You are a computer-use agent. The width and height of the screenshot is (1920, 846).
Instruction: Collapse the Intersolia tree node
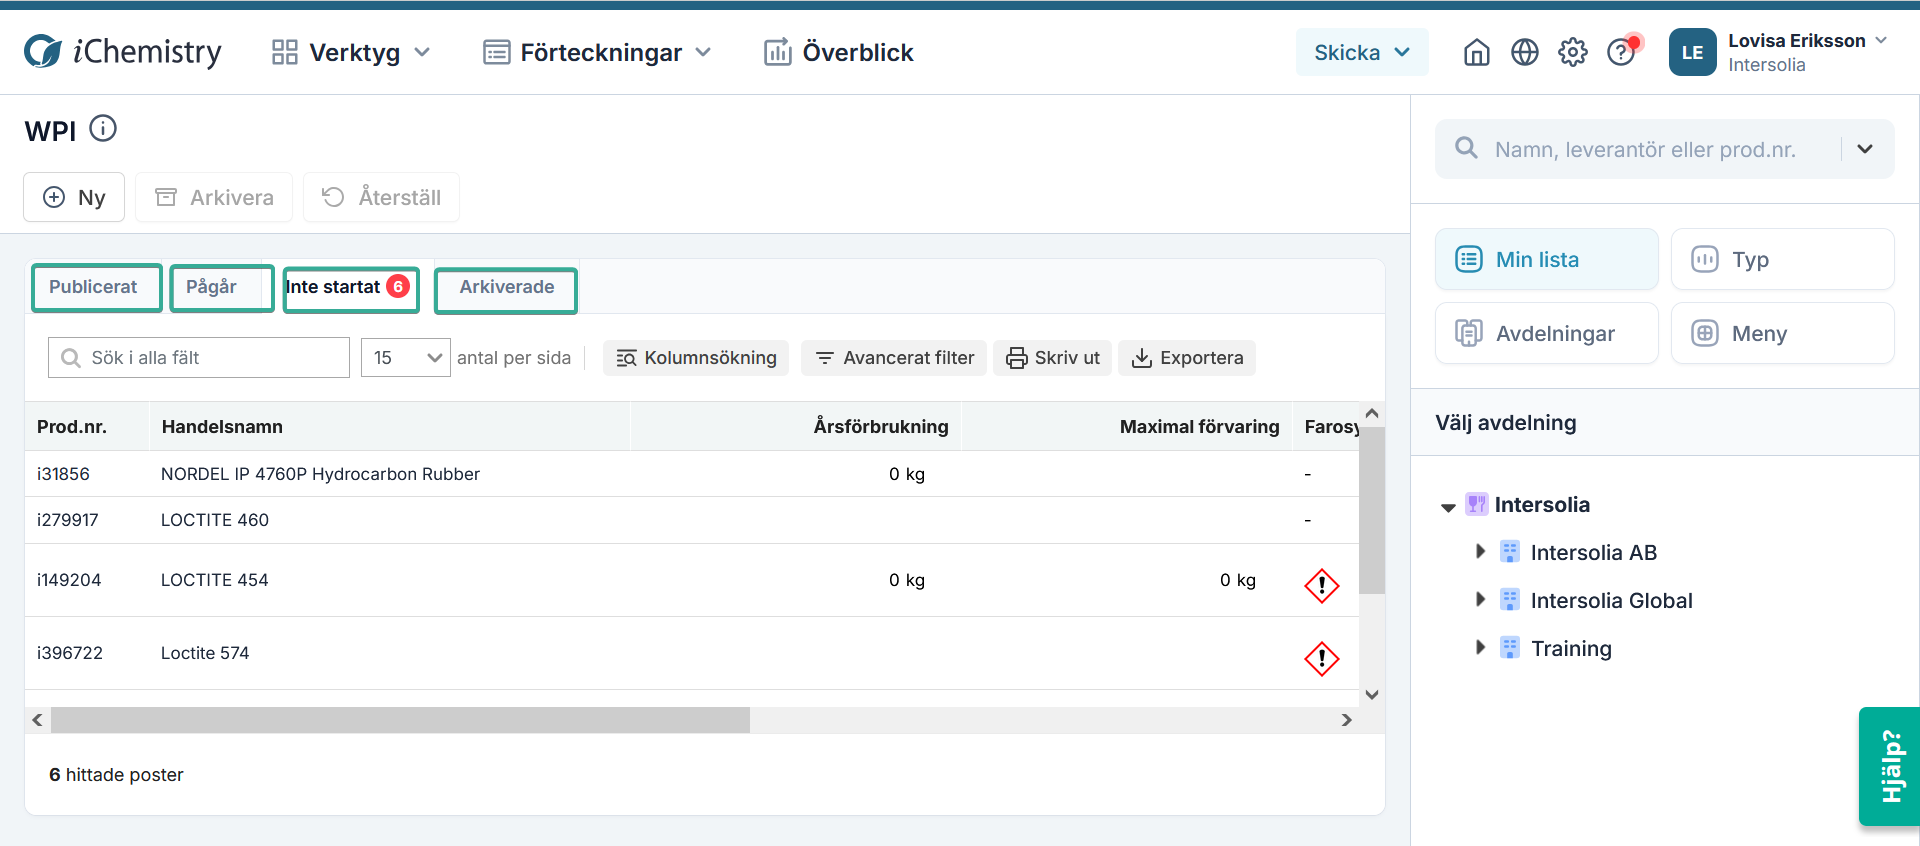1448,506
